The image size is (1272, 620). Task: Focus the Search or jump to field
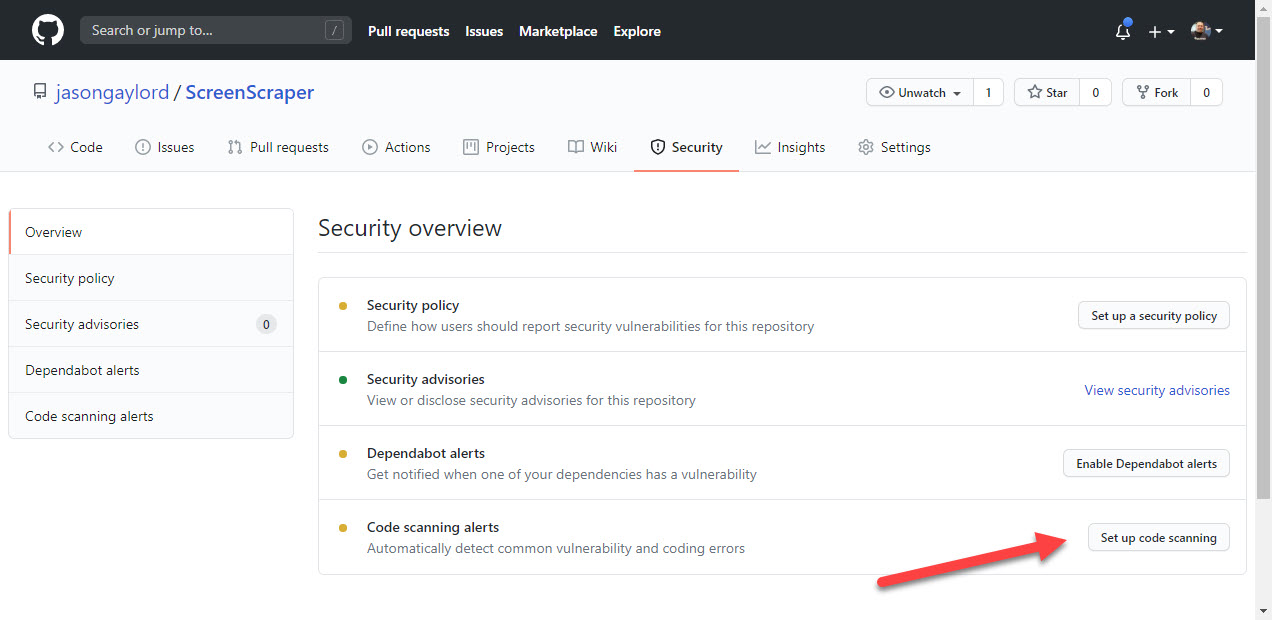(215, 30)
